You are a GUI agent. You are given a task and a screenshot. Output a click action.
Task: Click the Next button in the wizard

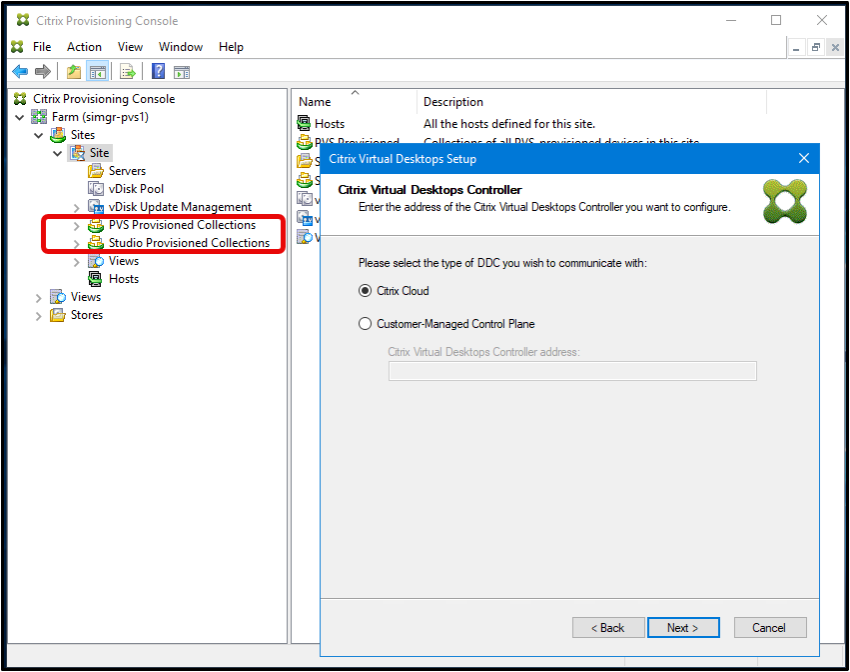(x=683, y=627)
